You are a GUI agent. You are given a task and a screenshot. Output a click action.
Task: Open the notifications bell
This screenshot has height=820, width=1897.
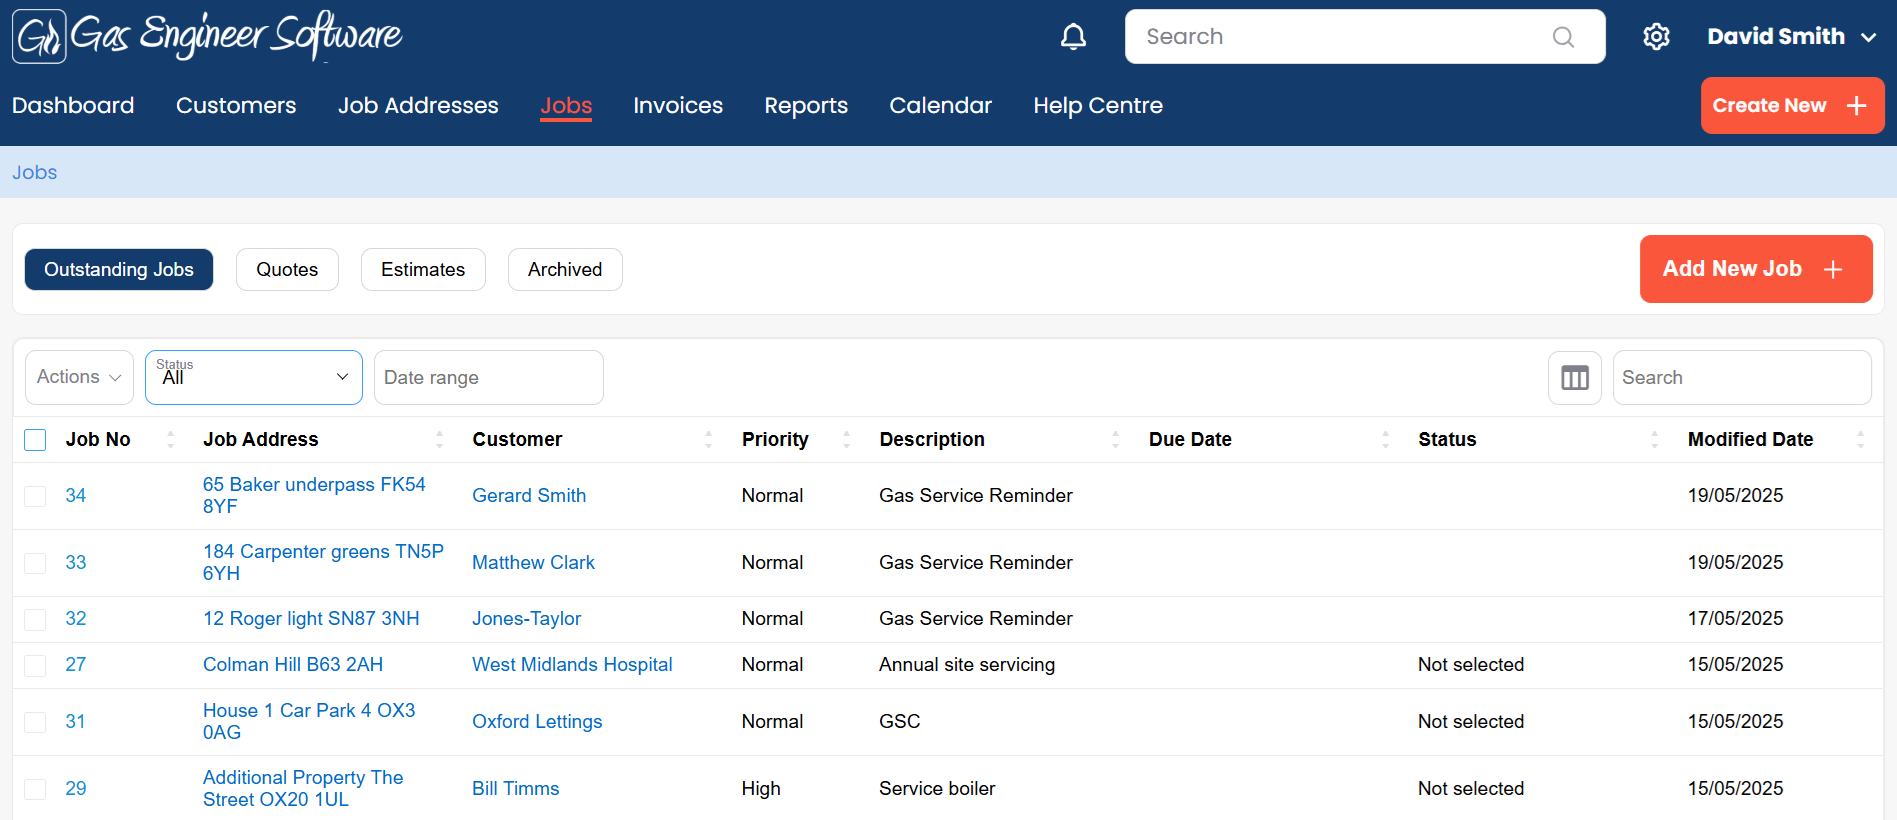pyautogui.click(x=1073, y=37)
